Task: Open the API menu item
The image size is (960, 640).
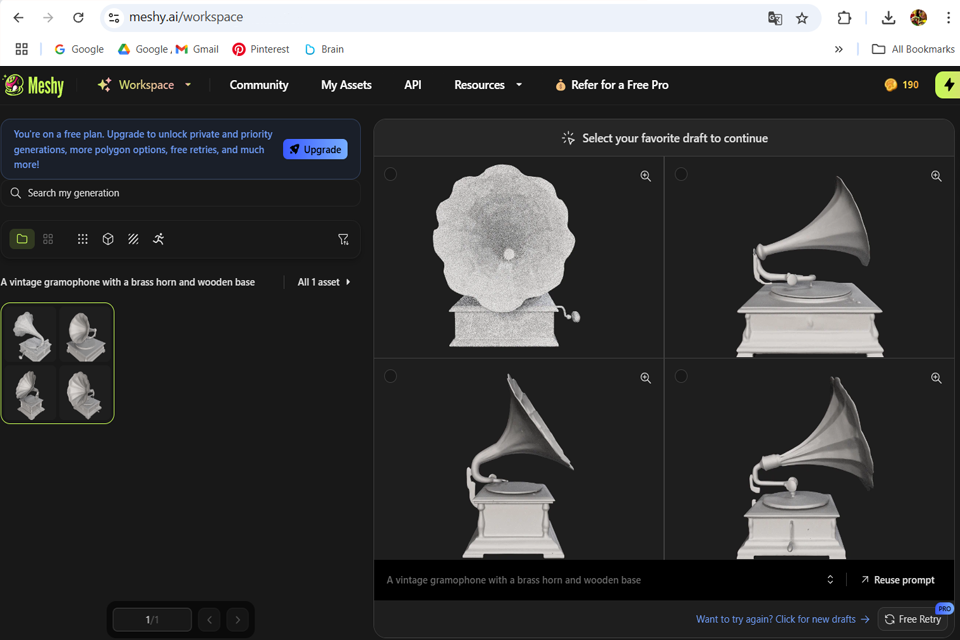Action: pos(413,85)
